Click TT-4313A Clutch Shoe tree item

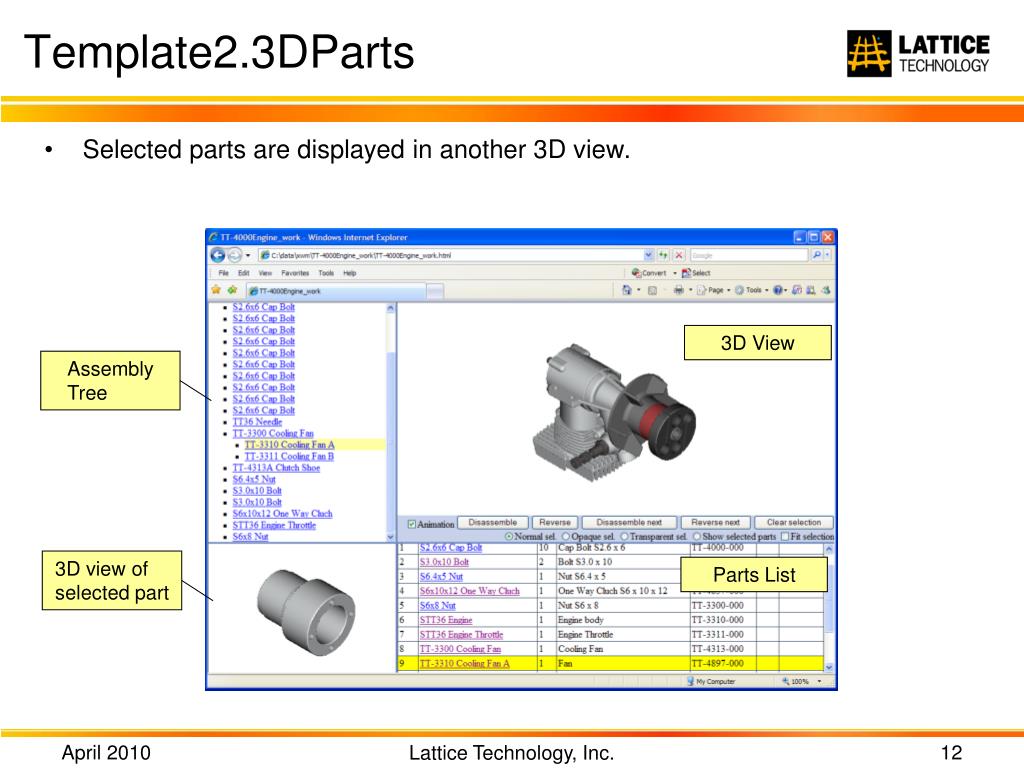(276, 468)
